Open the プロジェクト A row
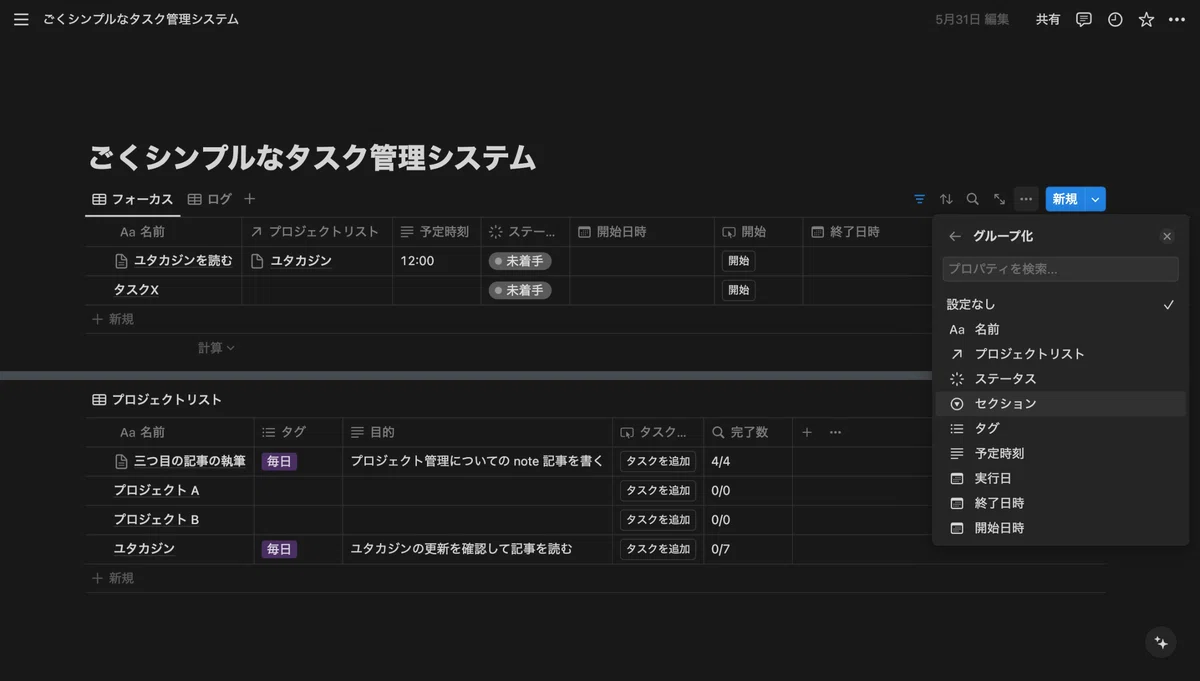 coord(156,490)
